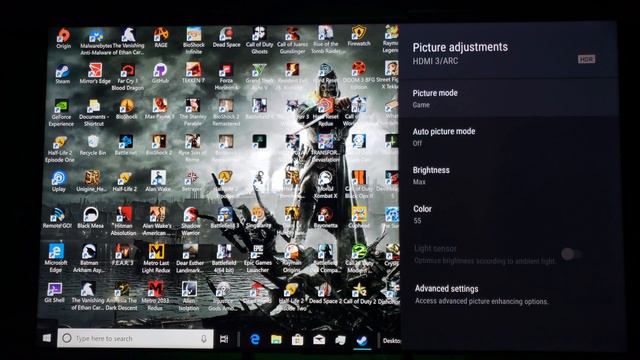640x360 pixels.
Task: Open the GeForce Experience shortcut
Action: [x=61, y=113]
